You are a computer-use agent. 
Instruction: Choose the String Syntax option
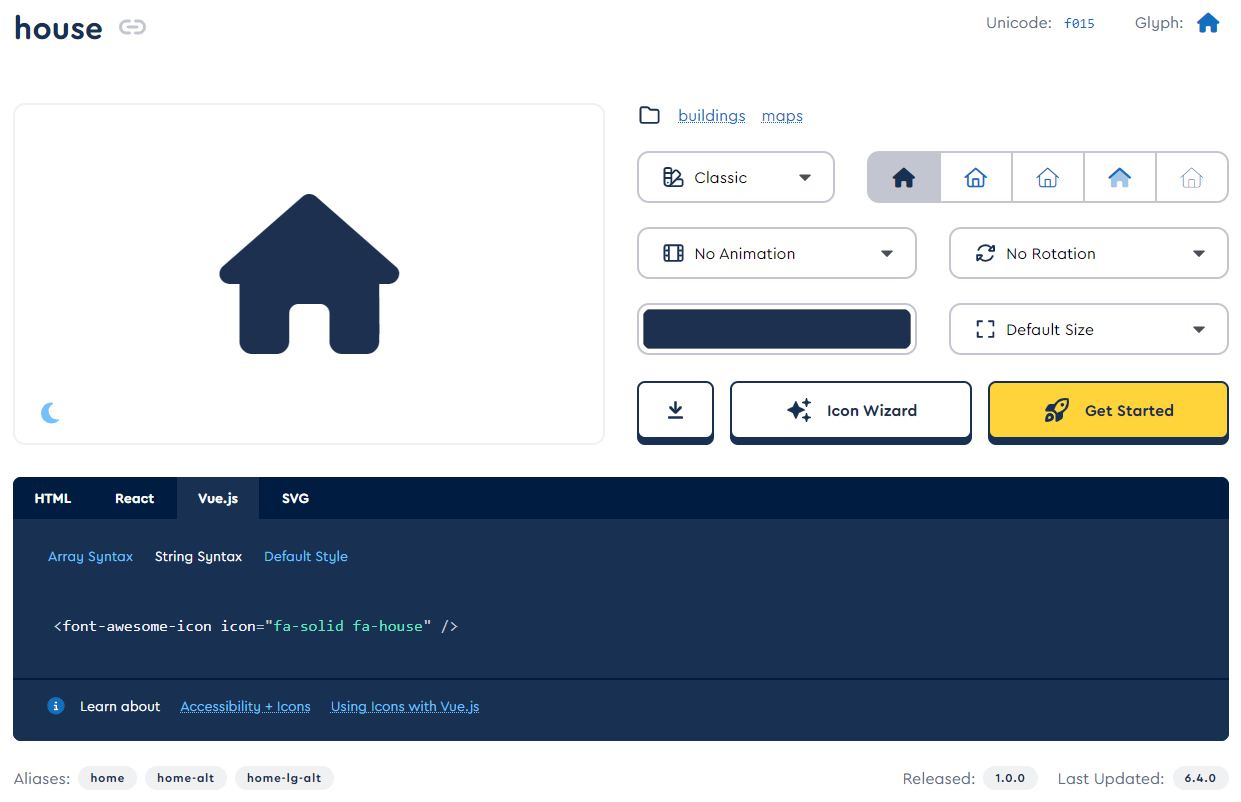198,556
